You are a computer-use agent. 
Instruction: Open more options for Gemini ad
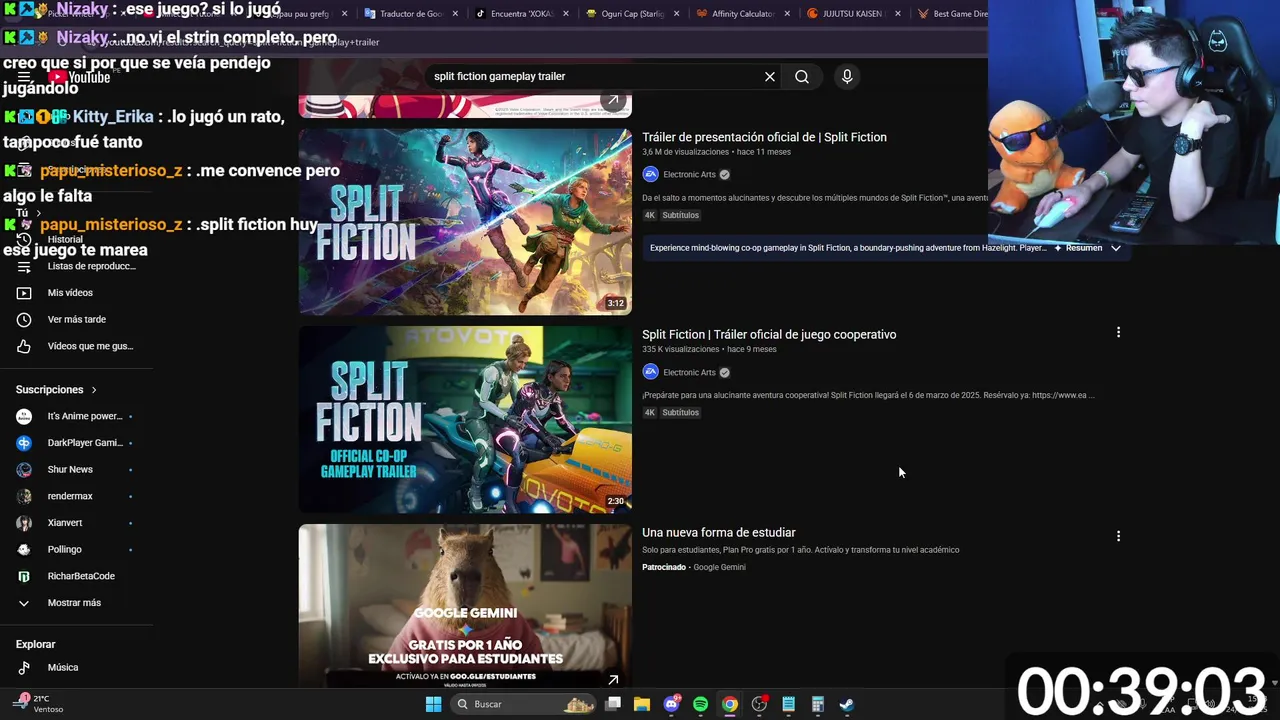pyautogui.click(x=1118, y=536)
